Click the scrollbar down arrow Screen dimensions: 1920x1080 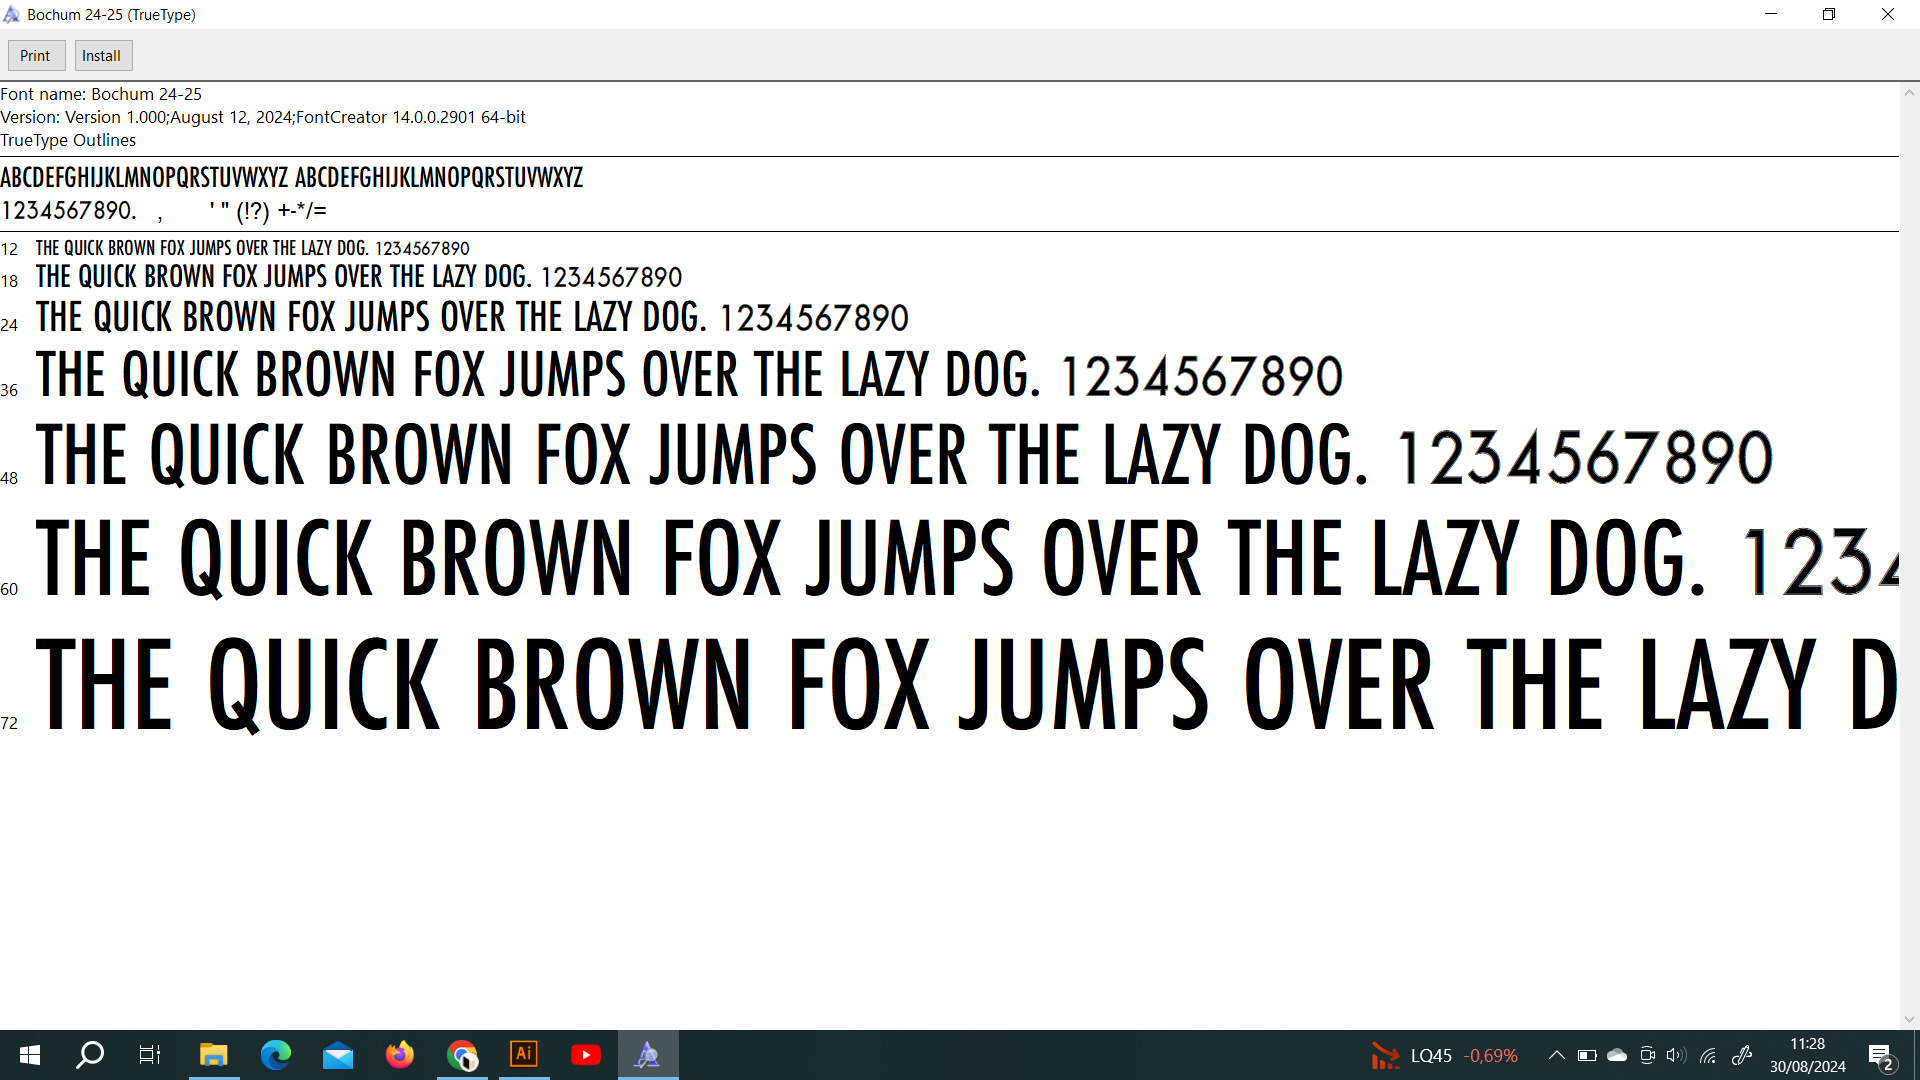coord(1909,1019)
